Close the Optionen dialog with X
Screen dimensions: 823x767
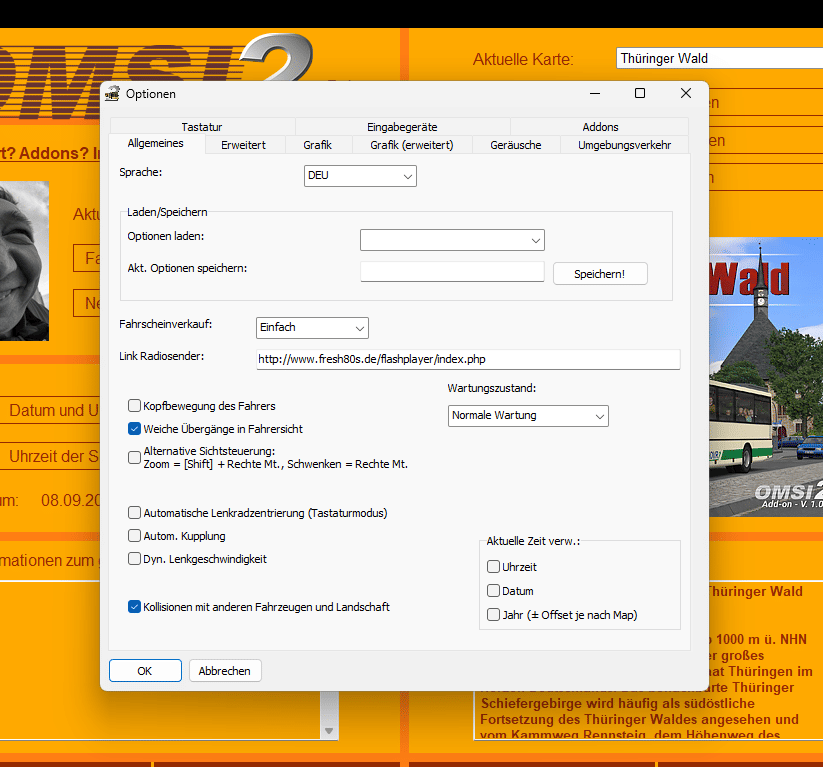tap(685, 93)
